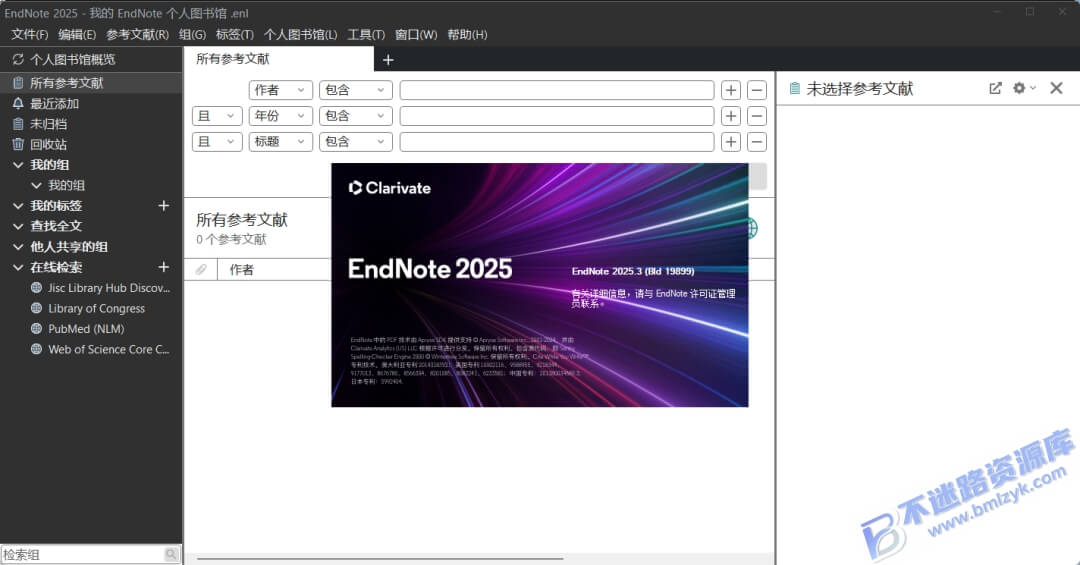Image resolution: width=1080 pixels, height=565 pixels.
Task: Click the EndNote 2025 splash screen
Action: coord(539,285)
